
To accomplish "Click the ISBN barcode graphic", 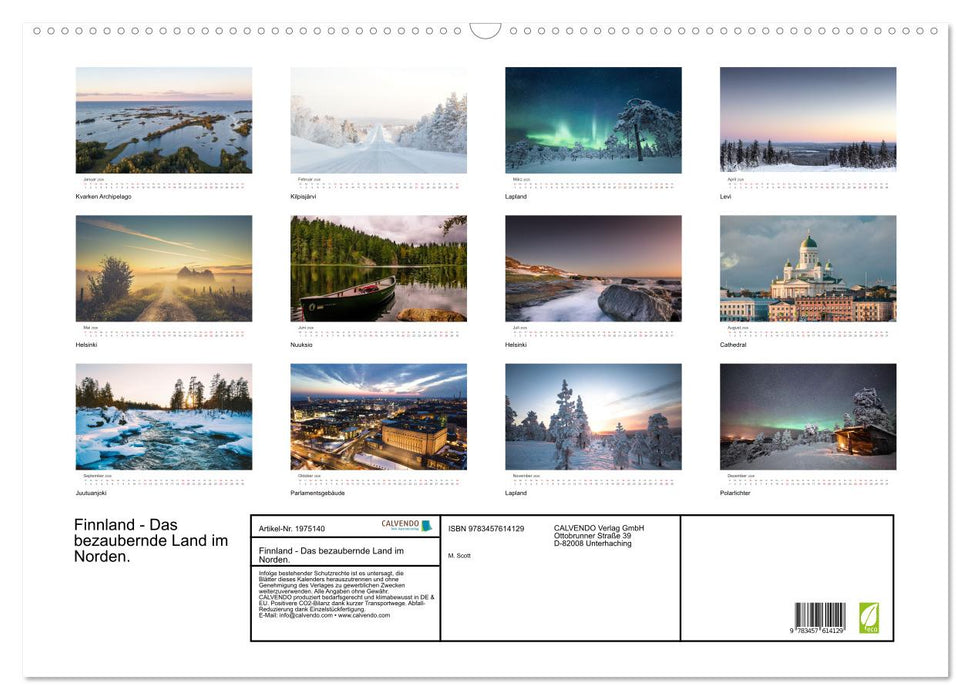I will pyautogui.click(x=820, y=615).
